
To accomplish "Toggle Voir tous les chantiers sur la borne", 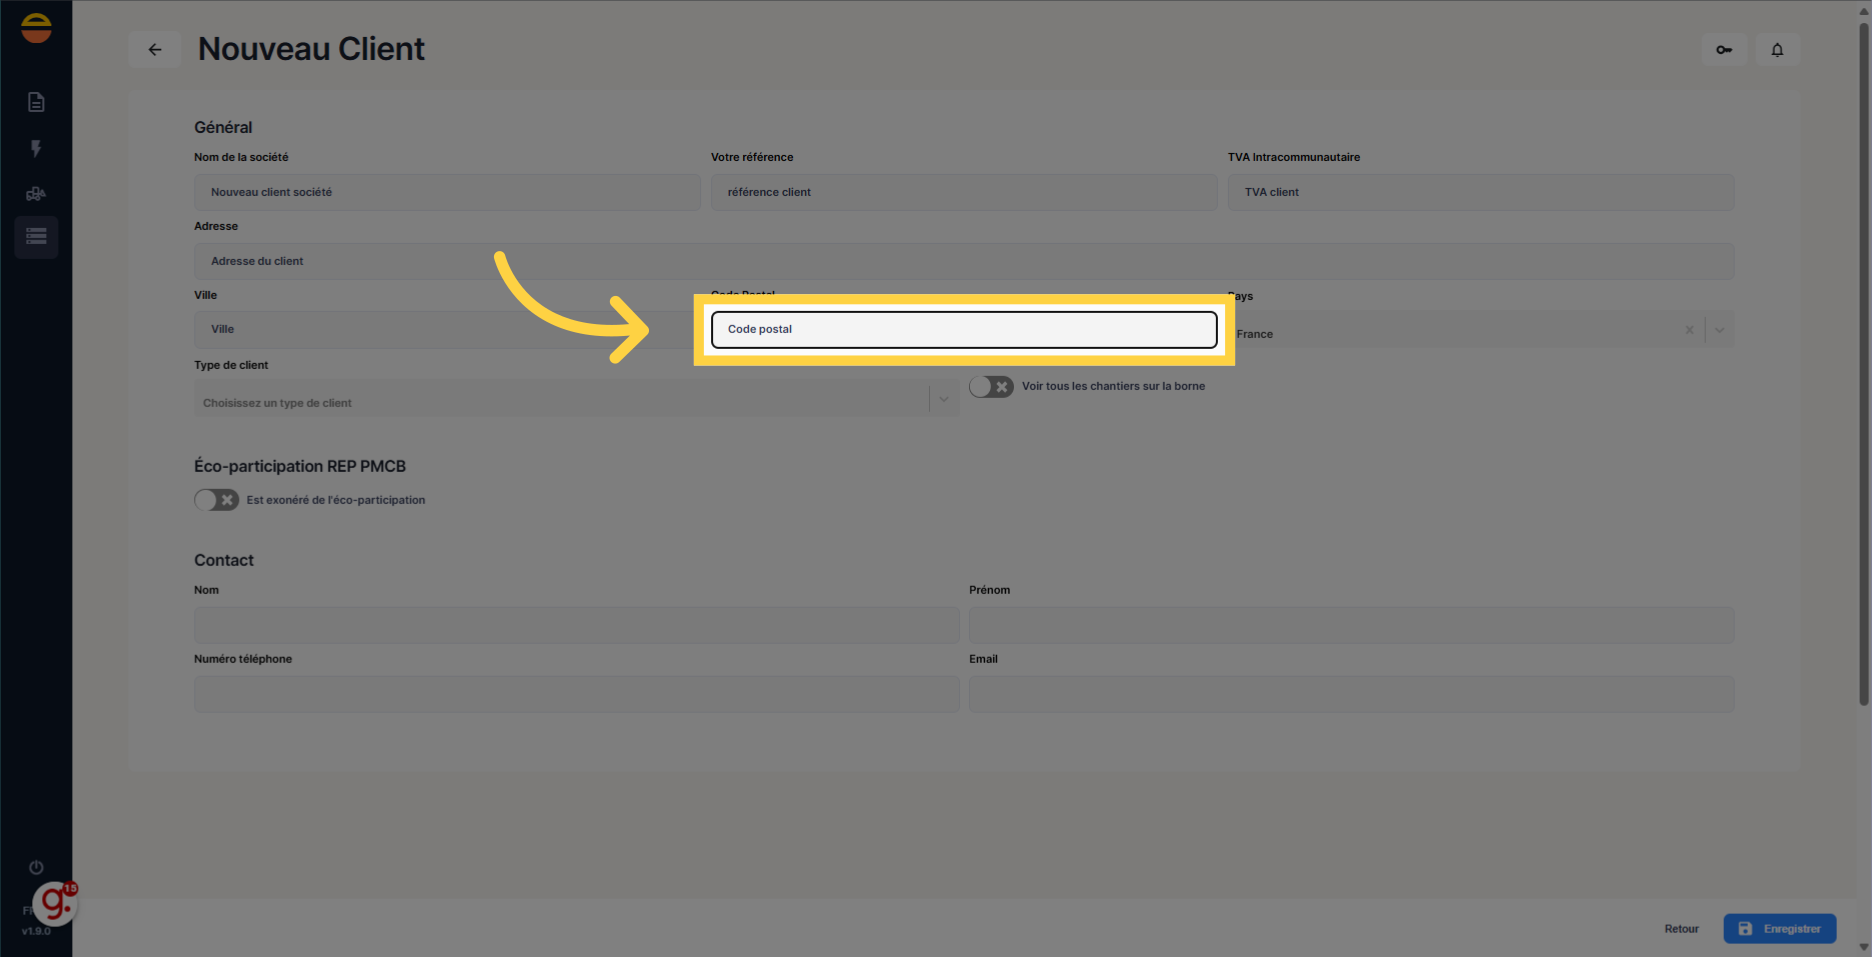I will [991, 386].
